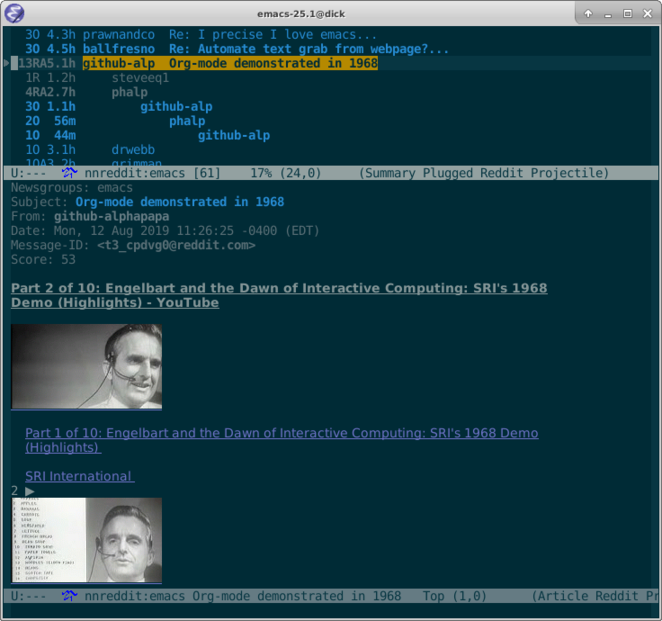Viewport: 662px width, 621px height.
Task: Click second thumbnail with list and Engelbart
Action: coord(87,540)
